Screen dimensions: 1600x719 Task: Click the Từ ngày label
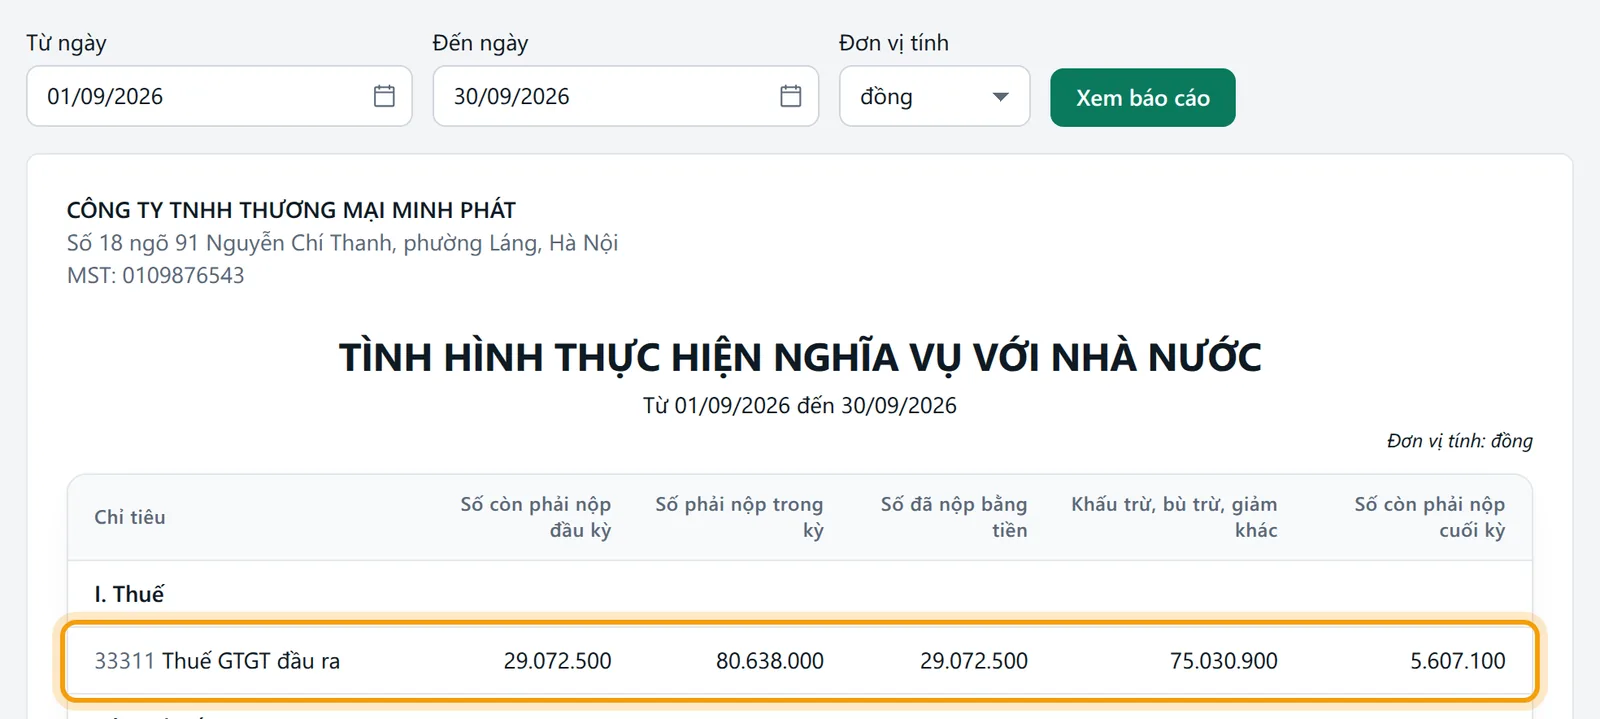coord(66,43)
